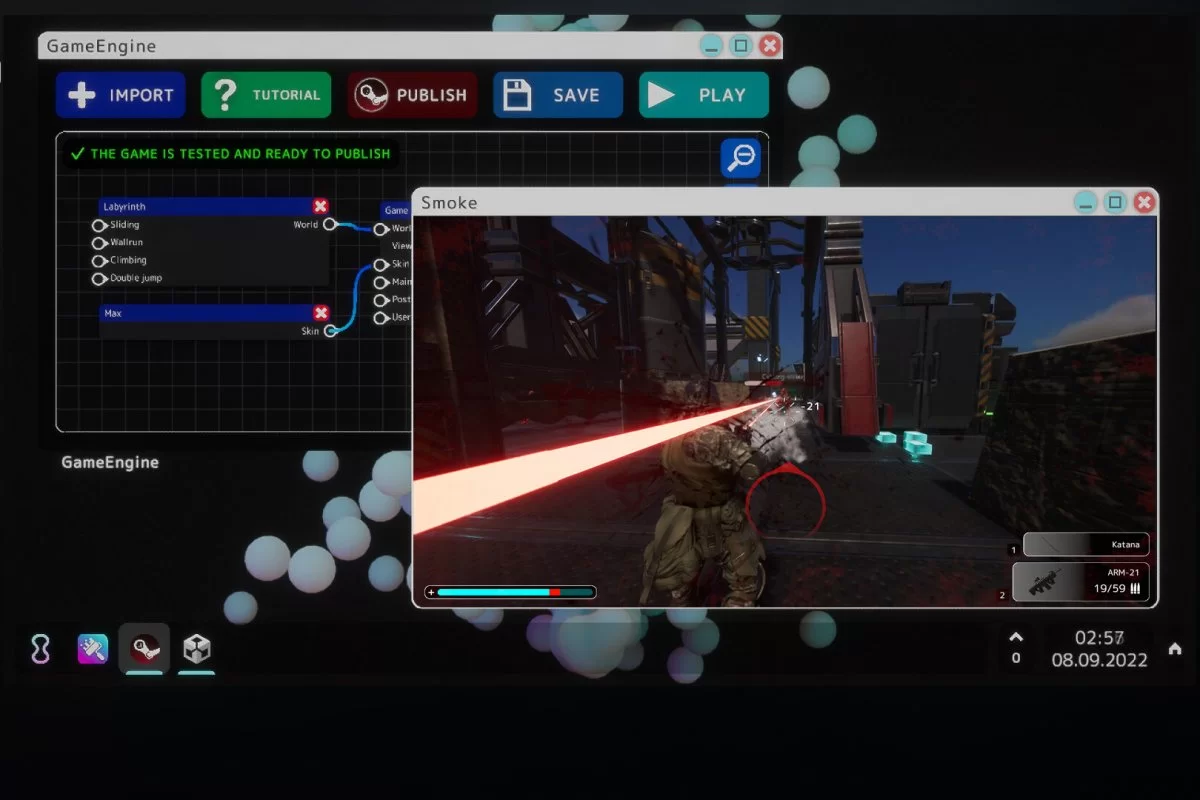Delete the Labyrinth node with red X
The image size is (1200, 800).
[x=320, y=206]
